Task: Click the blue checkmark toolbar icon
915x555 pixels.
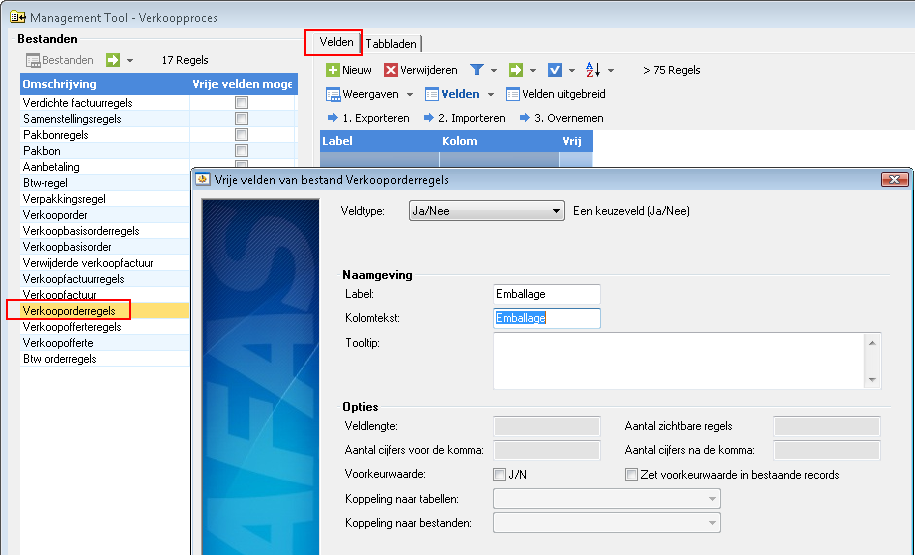Action: tap(555, 70)
